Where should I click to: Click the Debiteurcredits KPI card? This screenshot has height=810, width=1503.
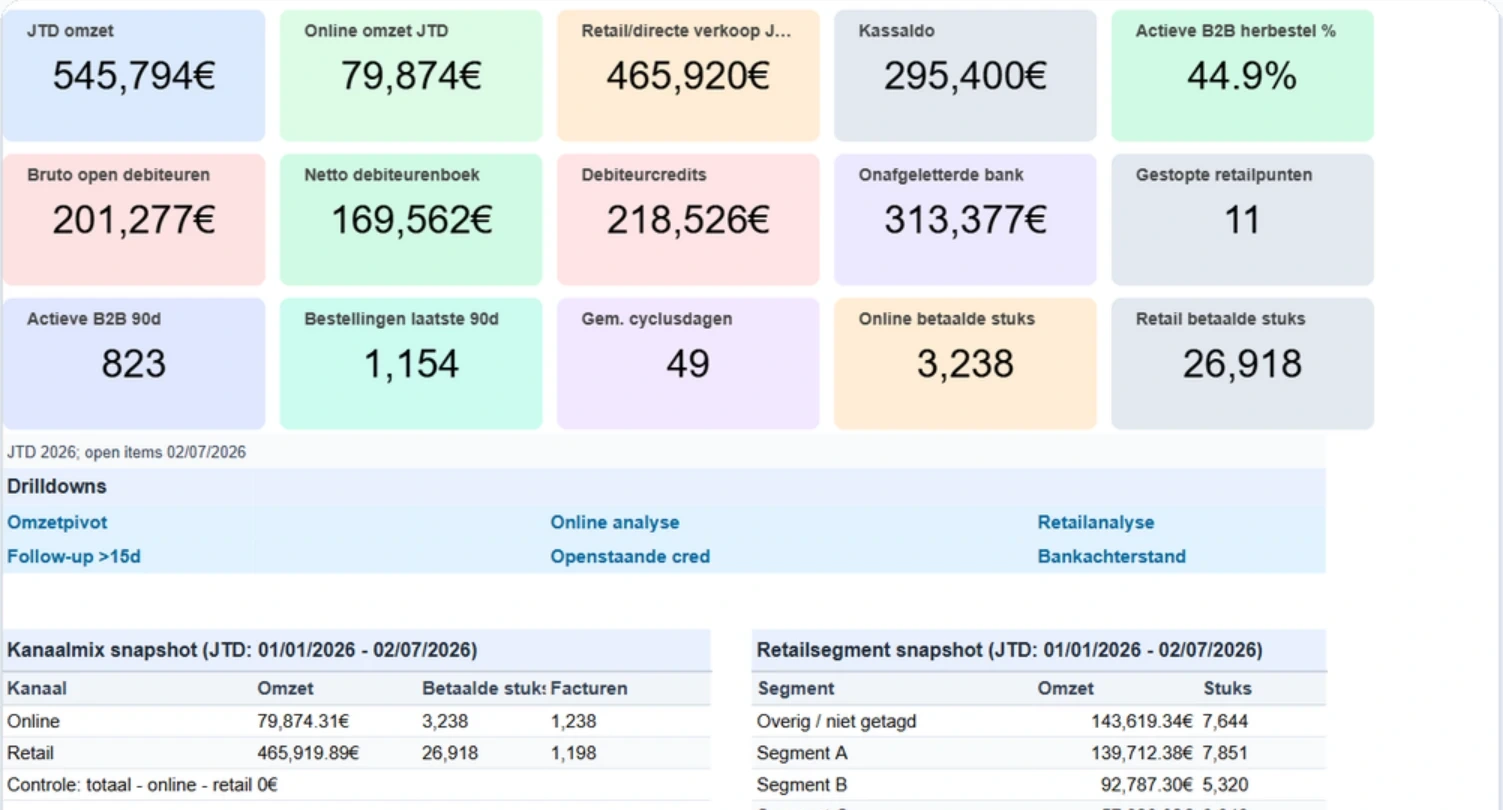click(x=688, y=220)
